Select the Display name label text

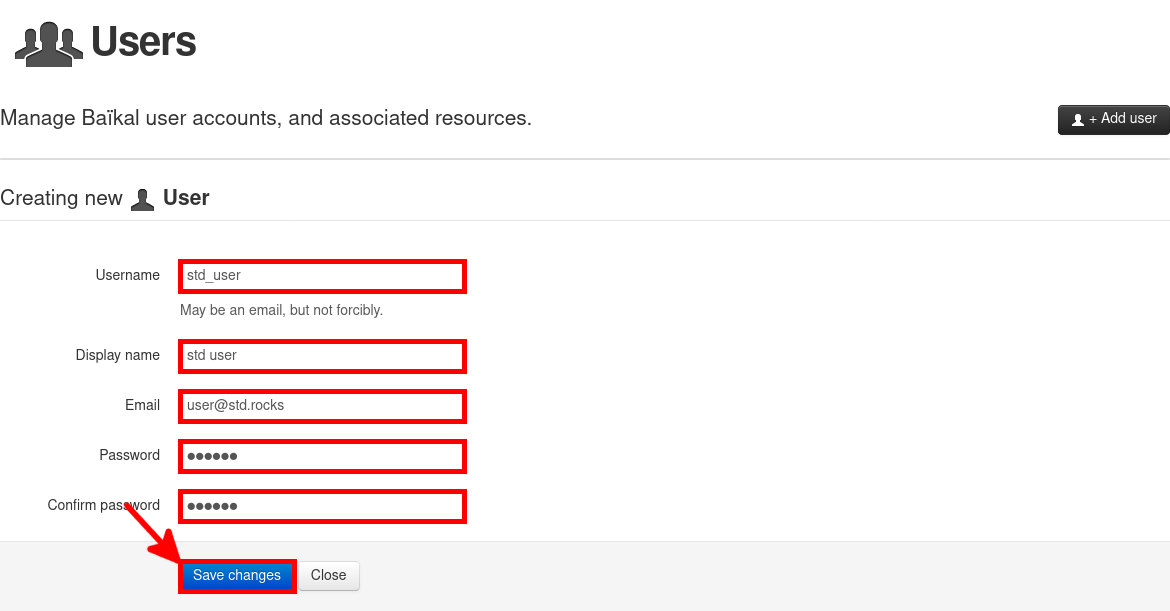tap(117, 355)
